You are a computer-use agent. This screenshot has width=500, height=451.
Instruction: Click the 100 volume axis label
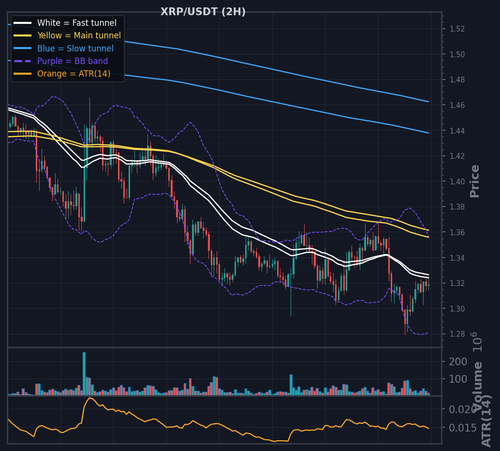point(458,379)
